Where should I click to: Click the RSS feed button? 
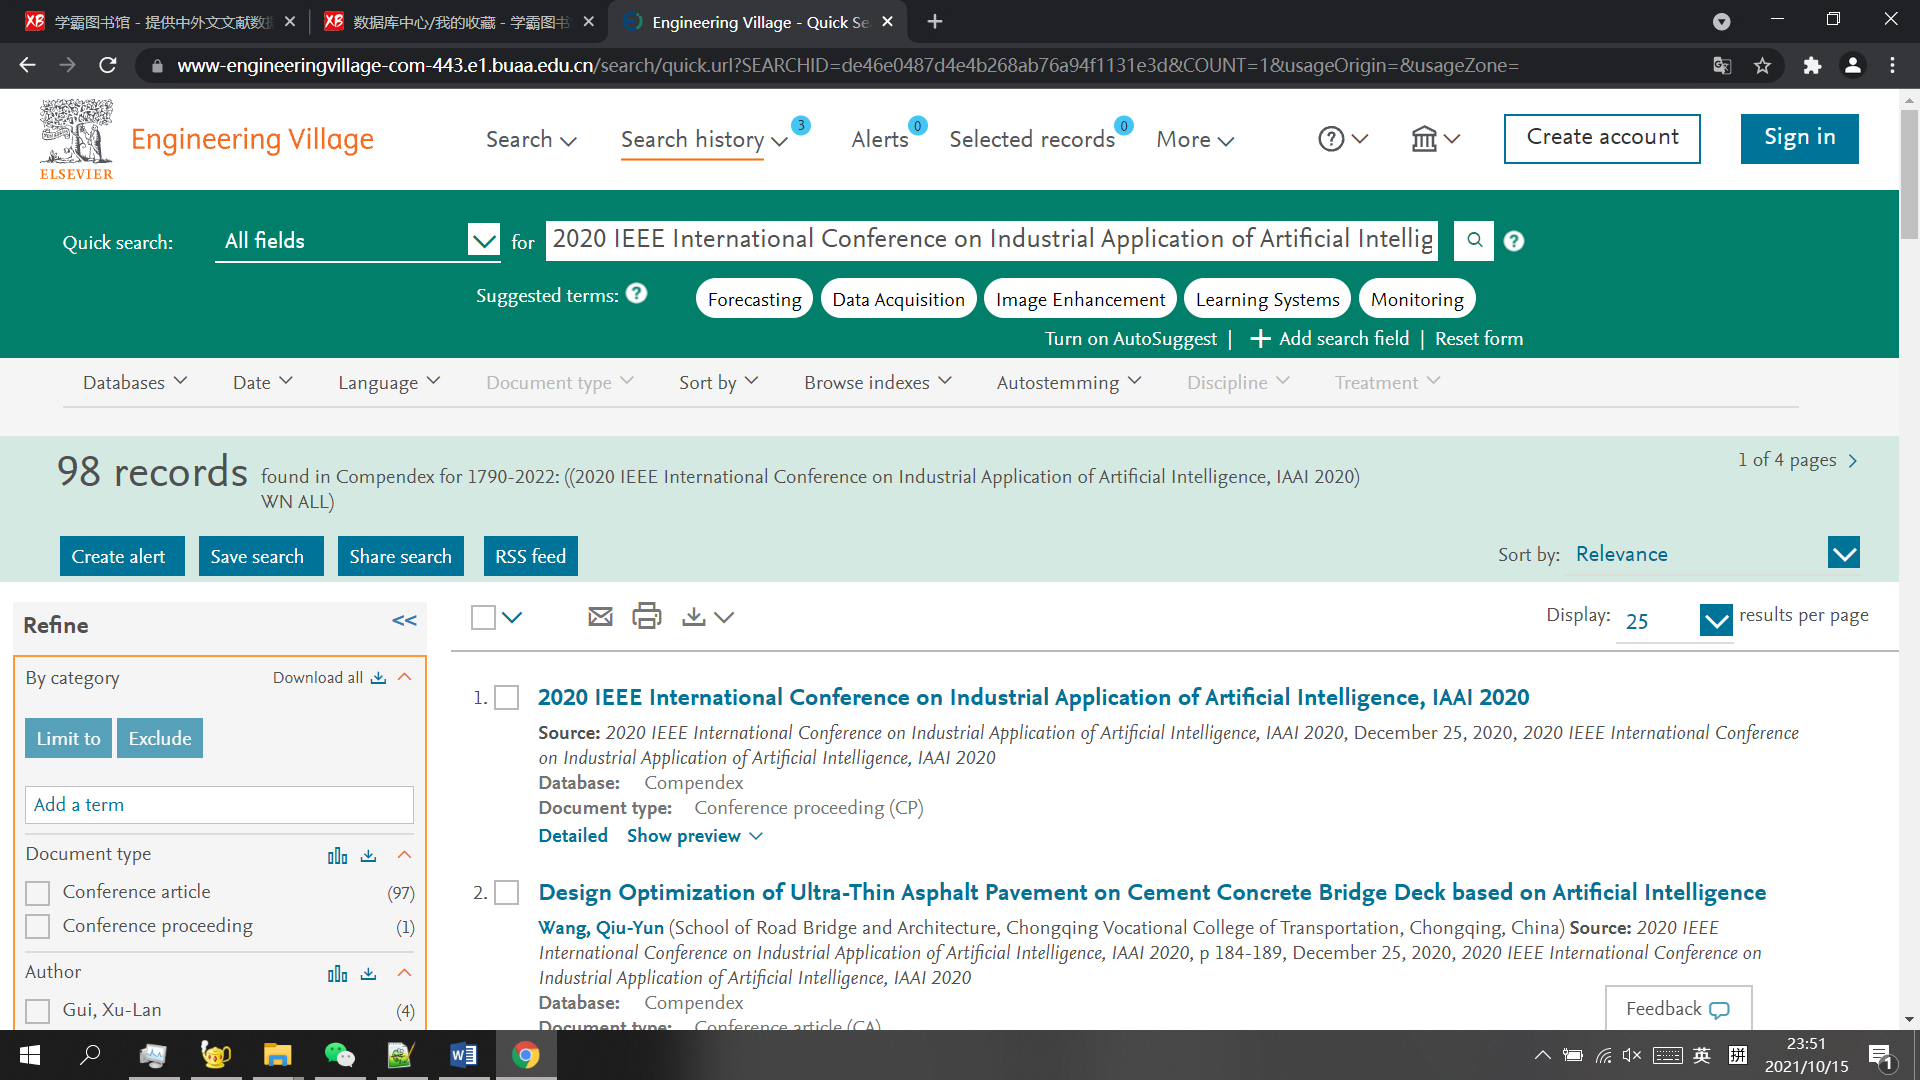(530, 557)
